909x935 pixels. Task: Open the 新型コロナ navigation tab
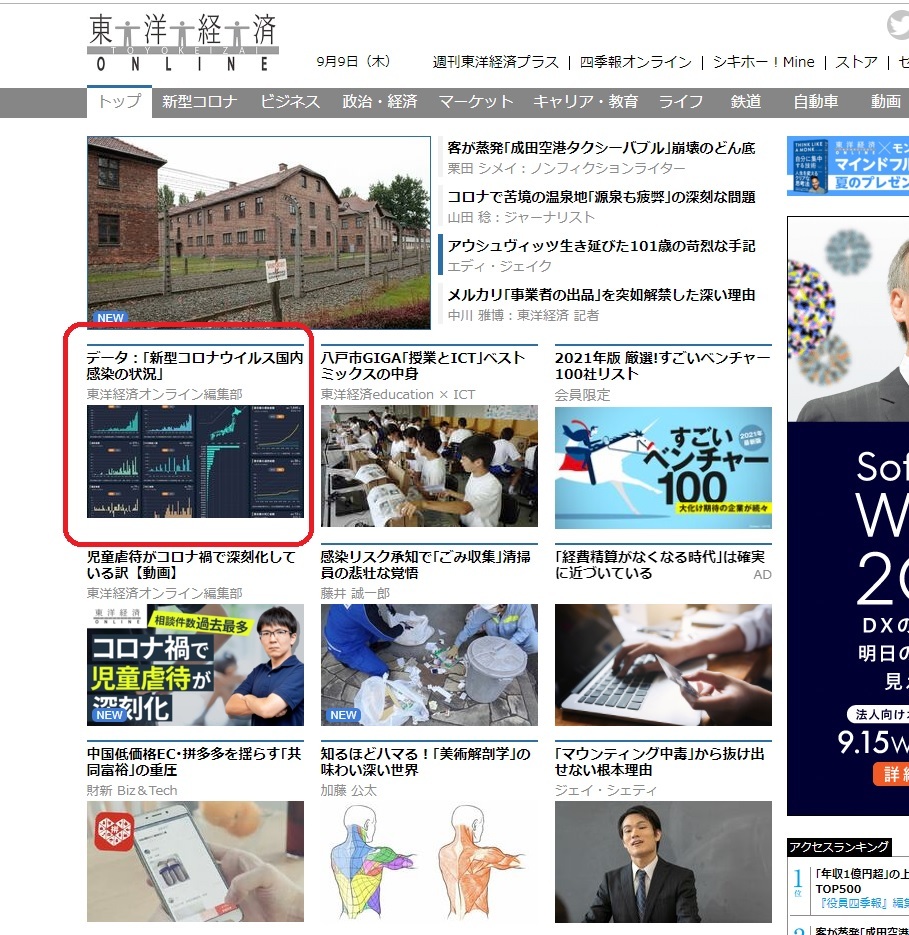pos(199,102)
